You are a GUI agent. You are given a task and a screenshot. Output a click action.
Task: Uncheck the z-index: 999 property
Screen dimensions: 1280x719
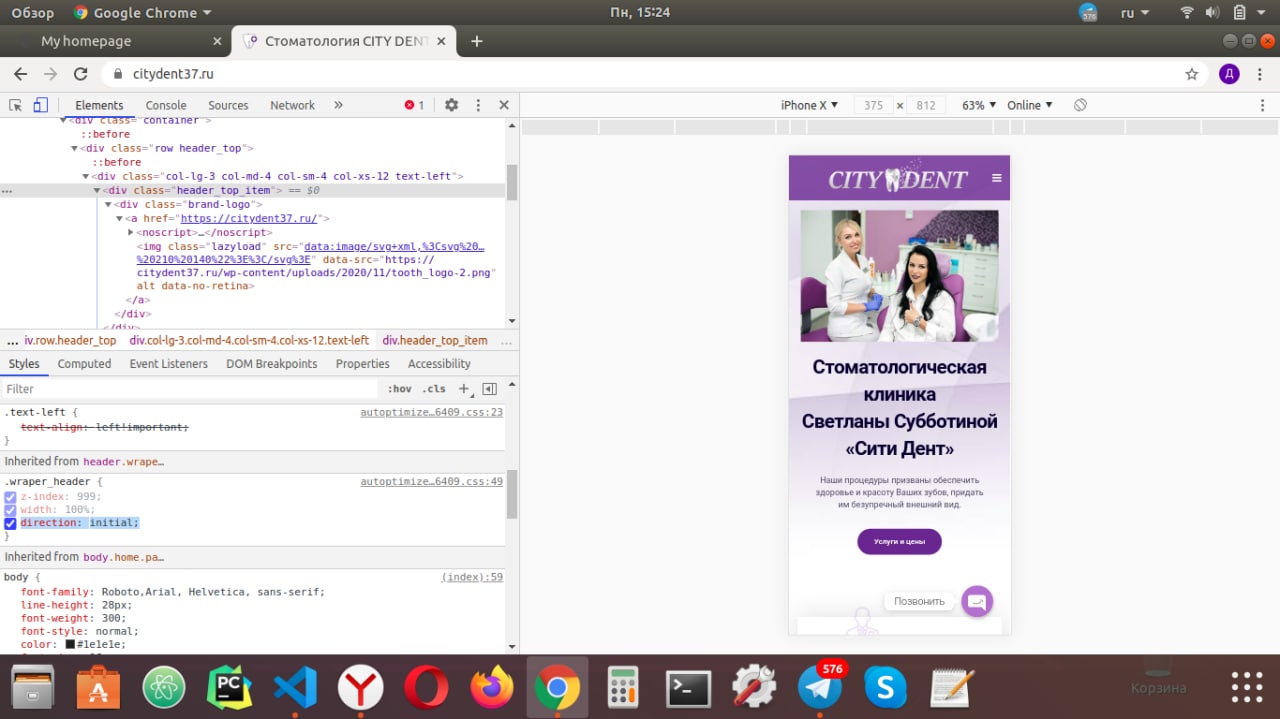point(10,497)
